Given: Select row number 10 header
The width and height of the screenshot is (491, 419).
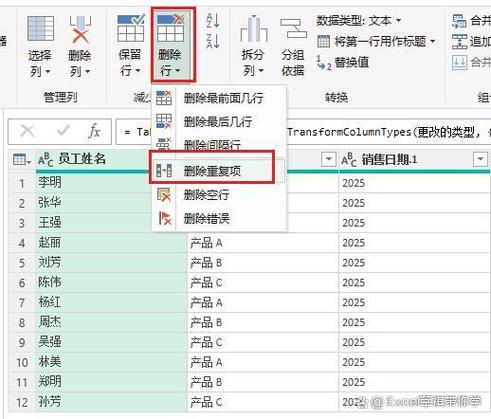Looking at the screenshot, I should pyautogui.click(x=22, y=362).
